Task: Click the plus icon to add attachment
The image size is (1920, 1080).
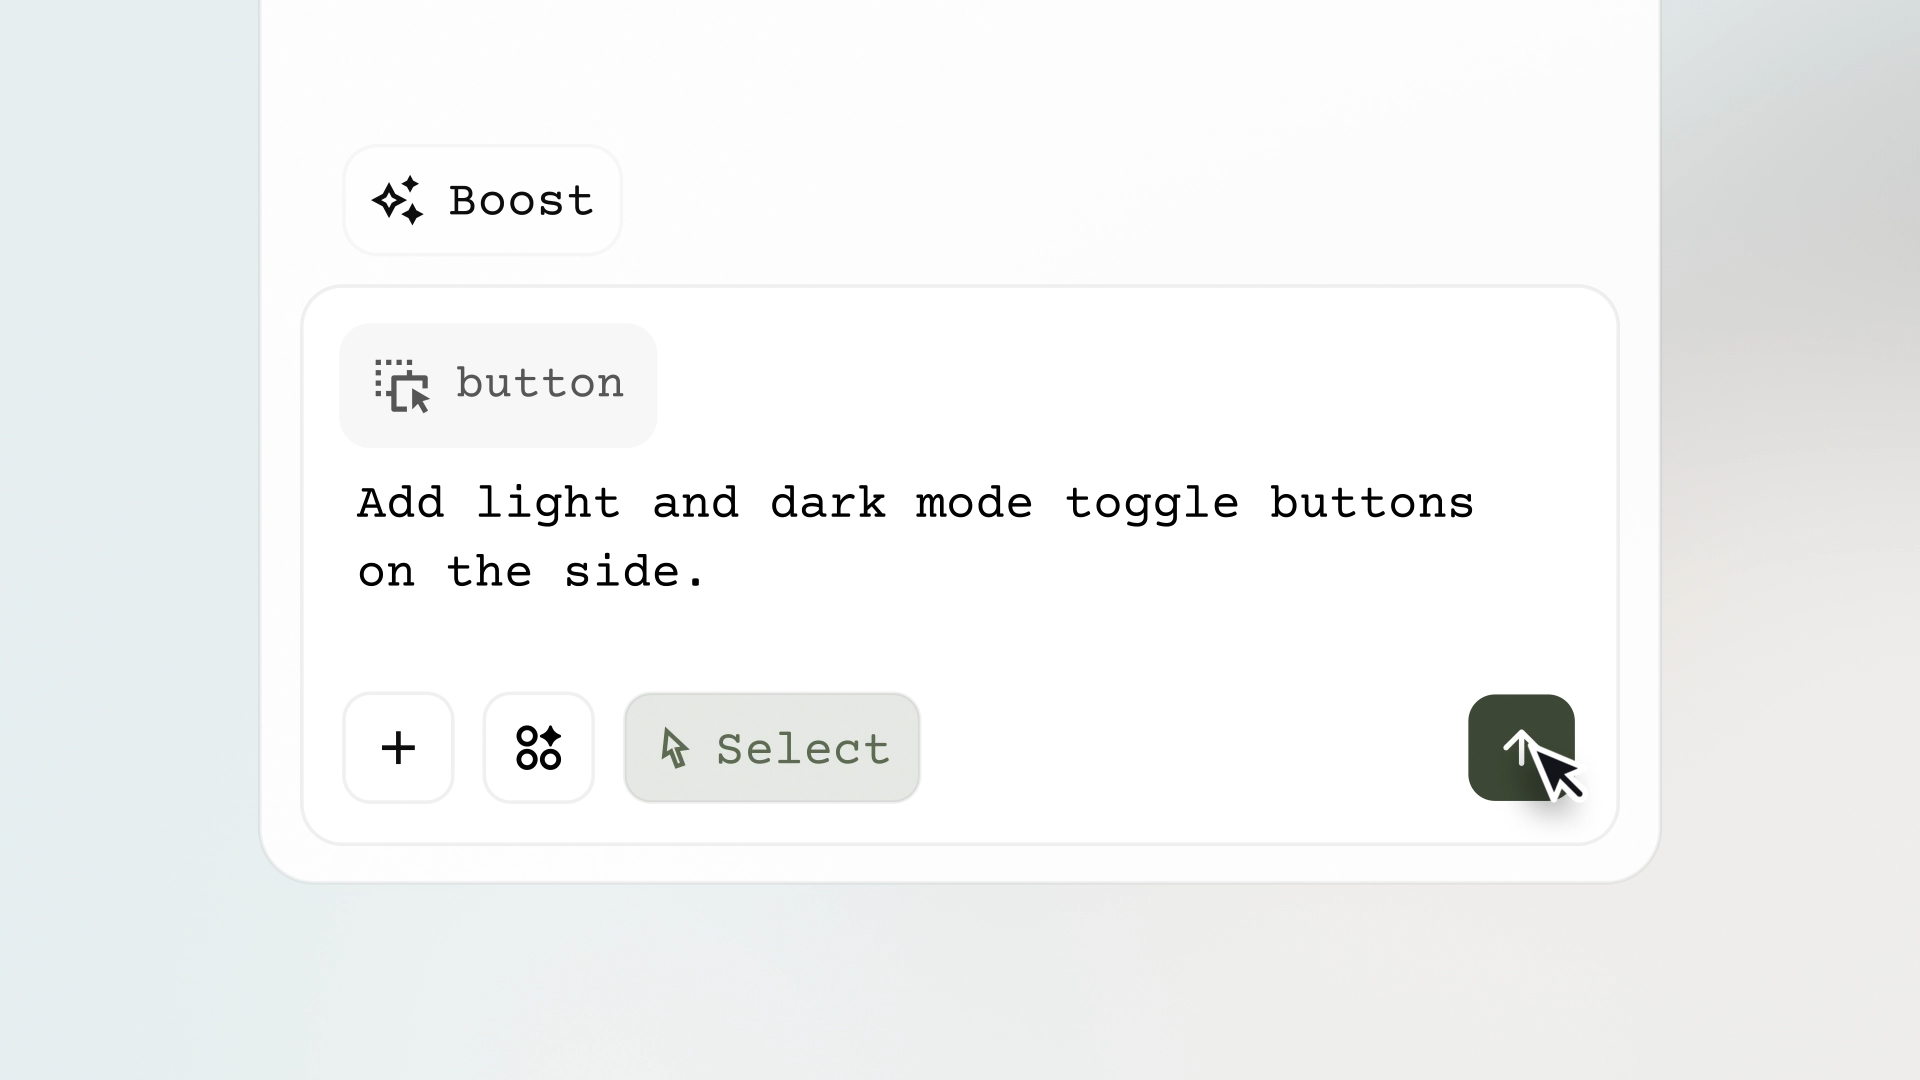Action: click(x=398, y=747)
